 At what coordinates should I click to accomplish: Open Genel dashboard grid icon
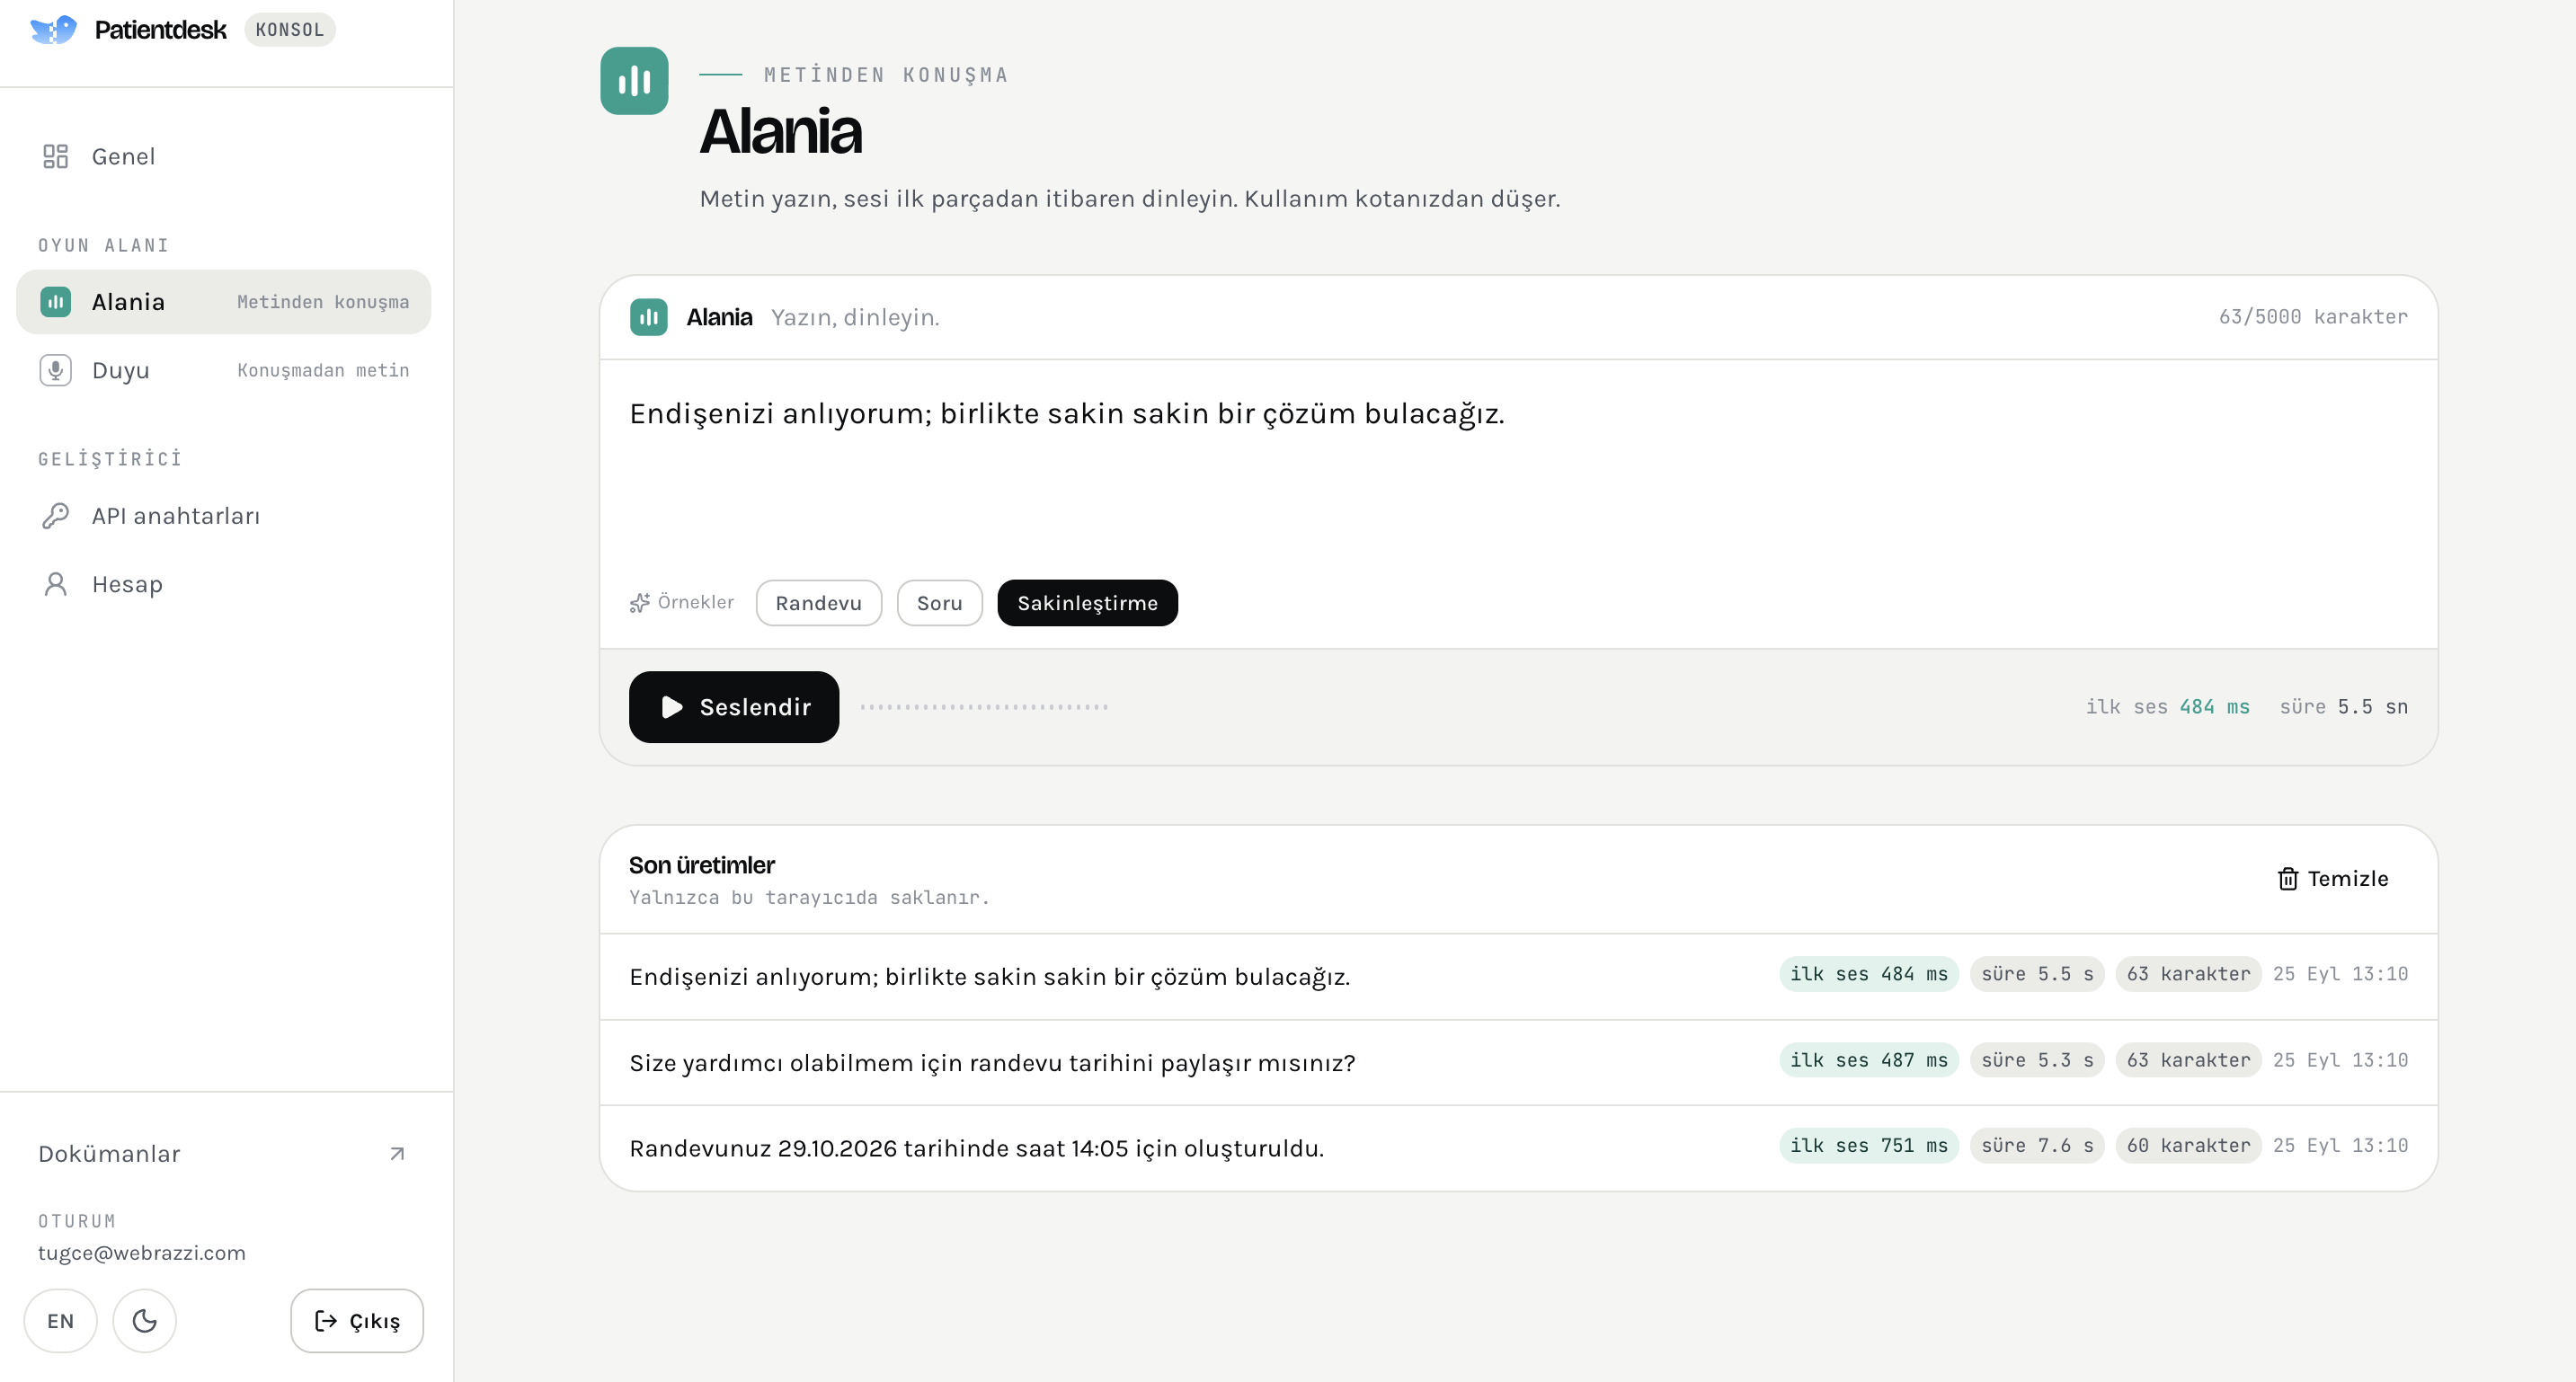click(x=55, y=156)
